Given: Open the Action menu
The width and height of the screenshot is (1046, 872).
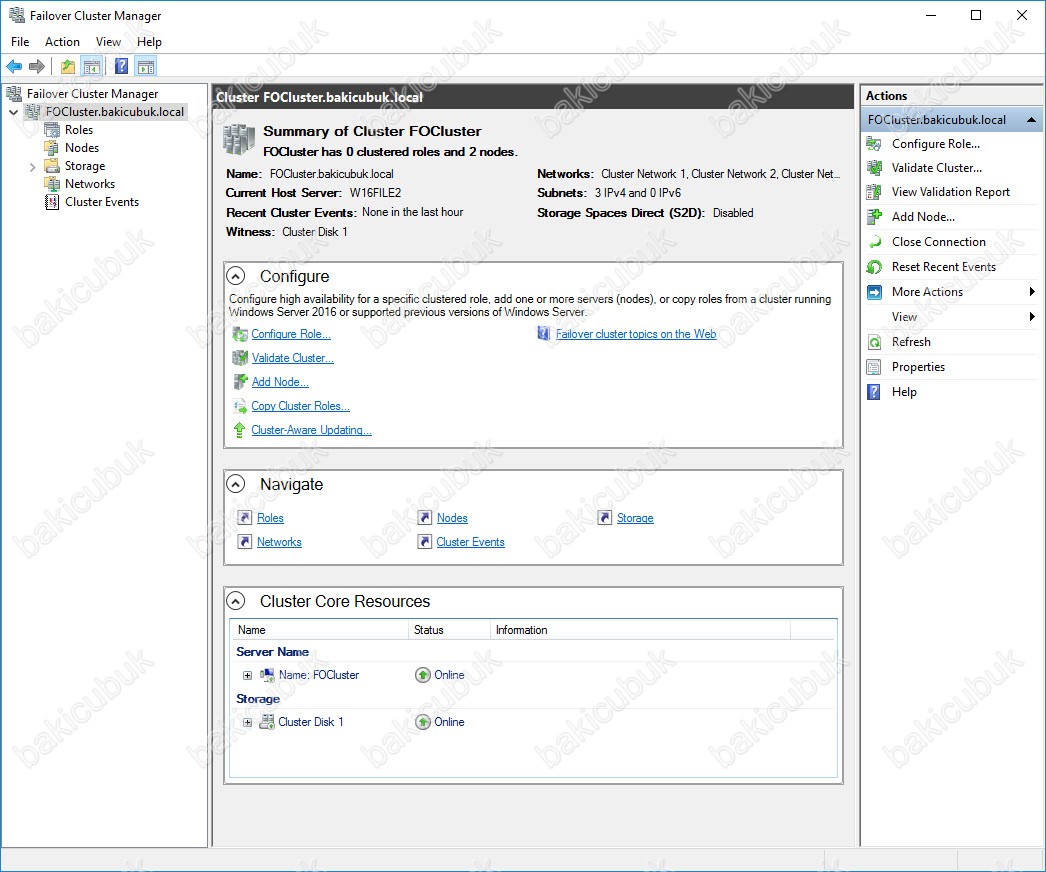Looking at the screenshot, I should coord(62,41).
